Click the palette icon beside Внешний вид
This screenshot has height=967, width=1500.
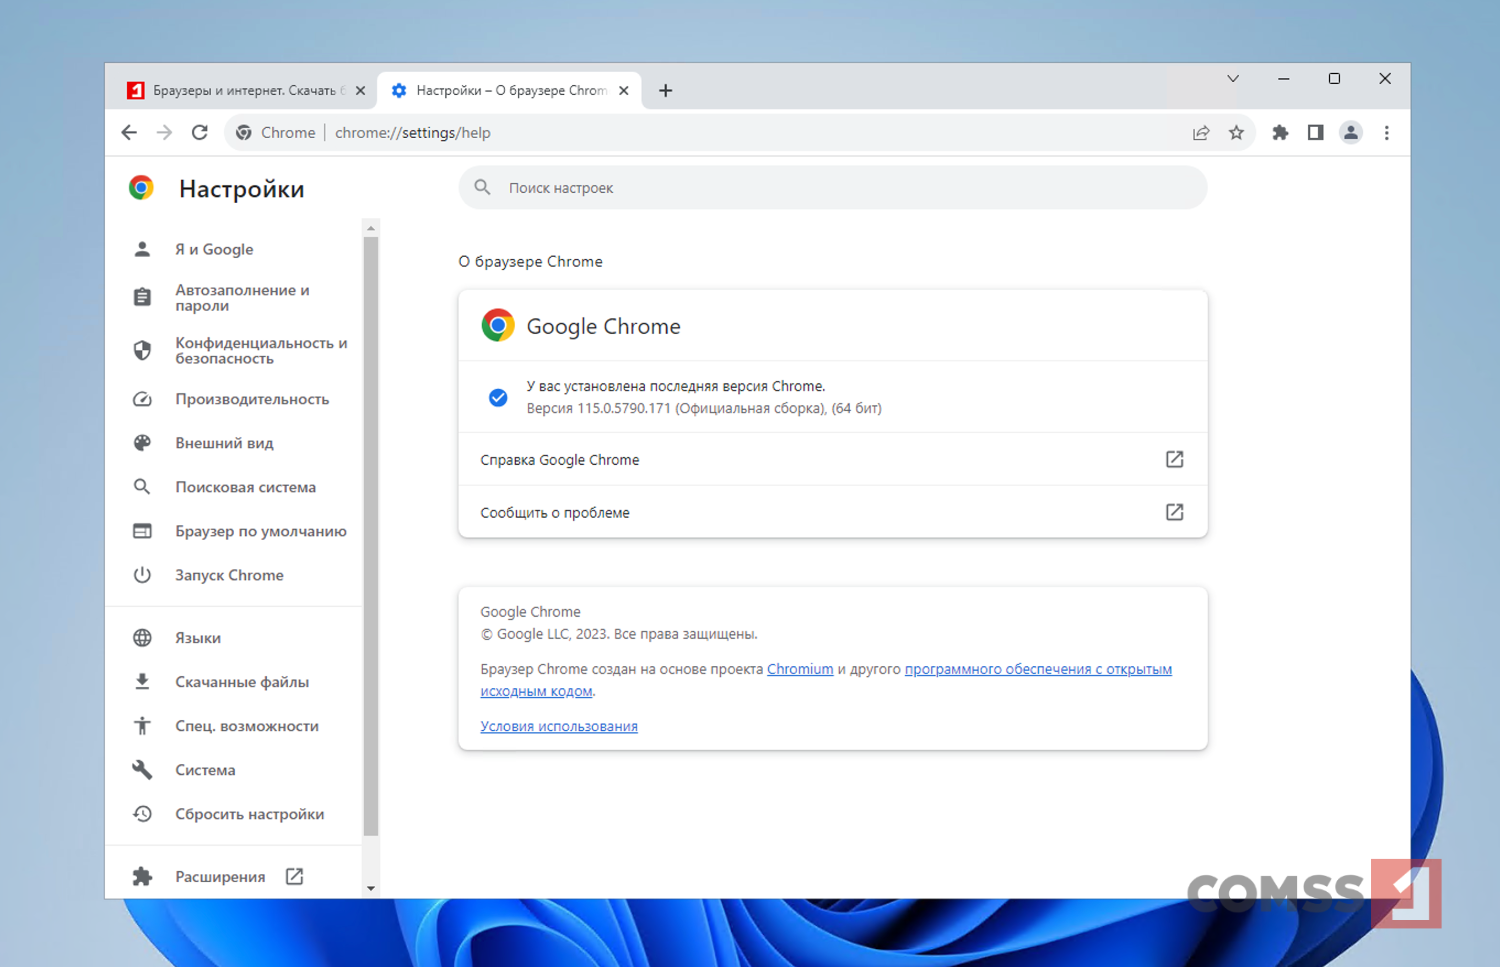(x=142, y=442)
